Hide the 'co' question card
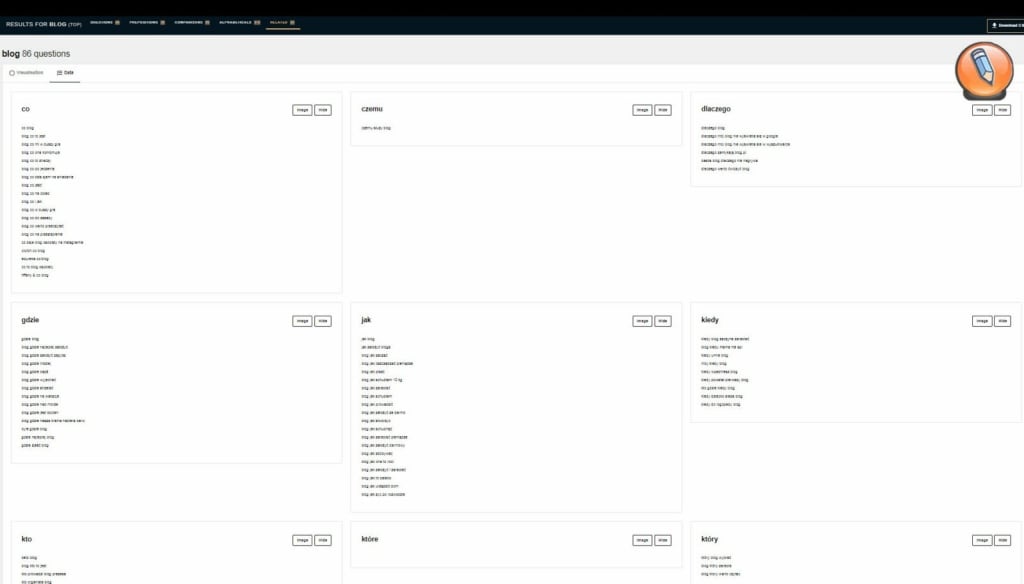 click(x=321, y=110)
